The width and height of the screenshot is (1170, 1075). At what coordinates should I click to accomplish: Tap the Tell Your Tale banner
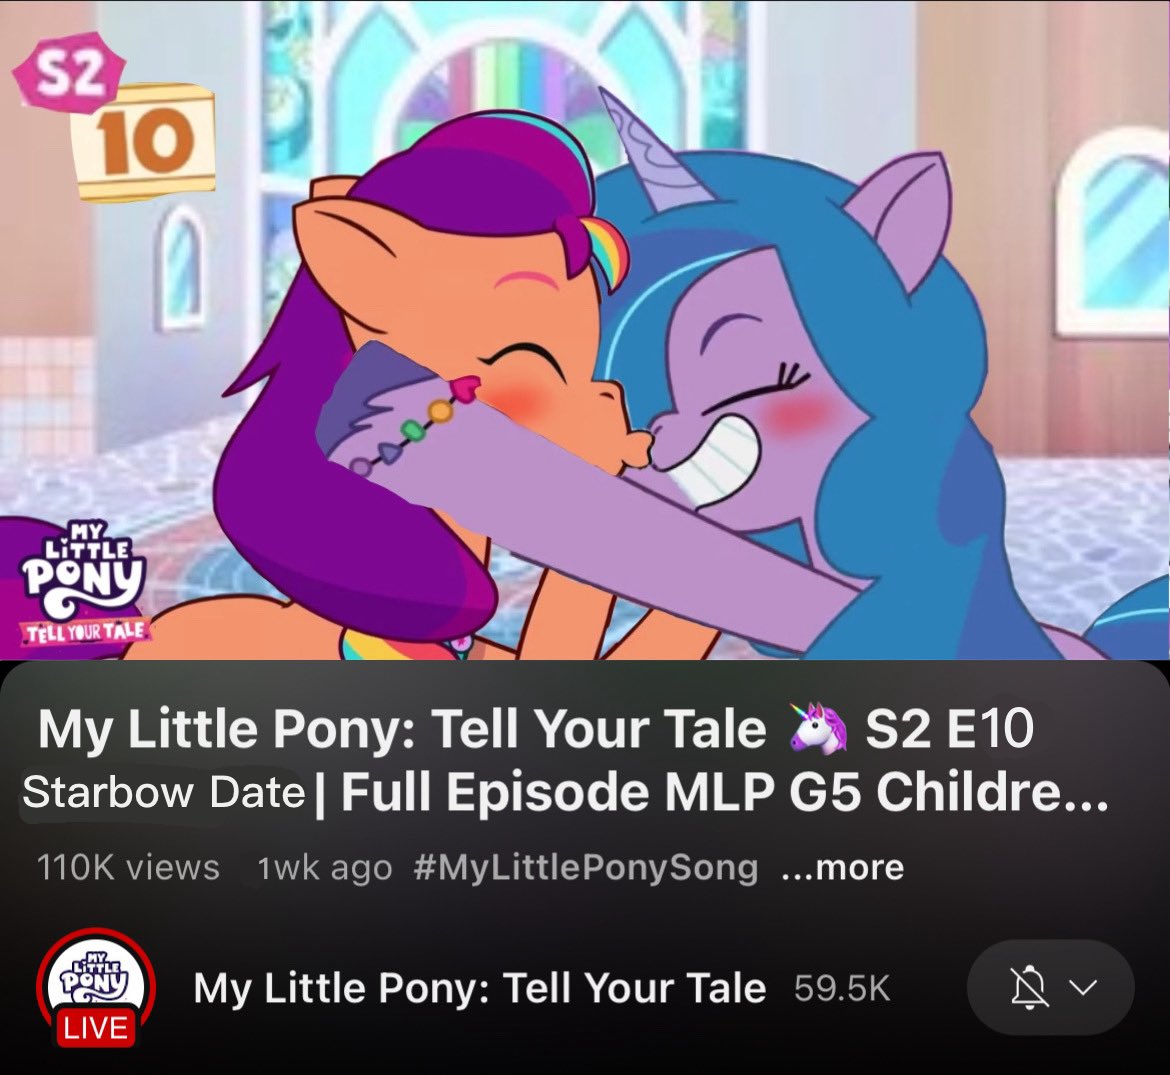pyautogui.click(x=87, y=632)
